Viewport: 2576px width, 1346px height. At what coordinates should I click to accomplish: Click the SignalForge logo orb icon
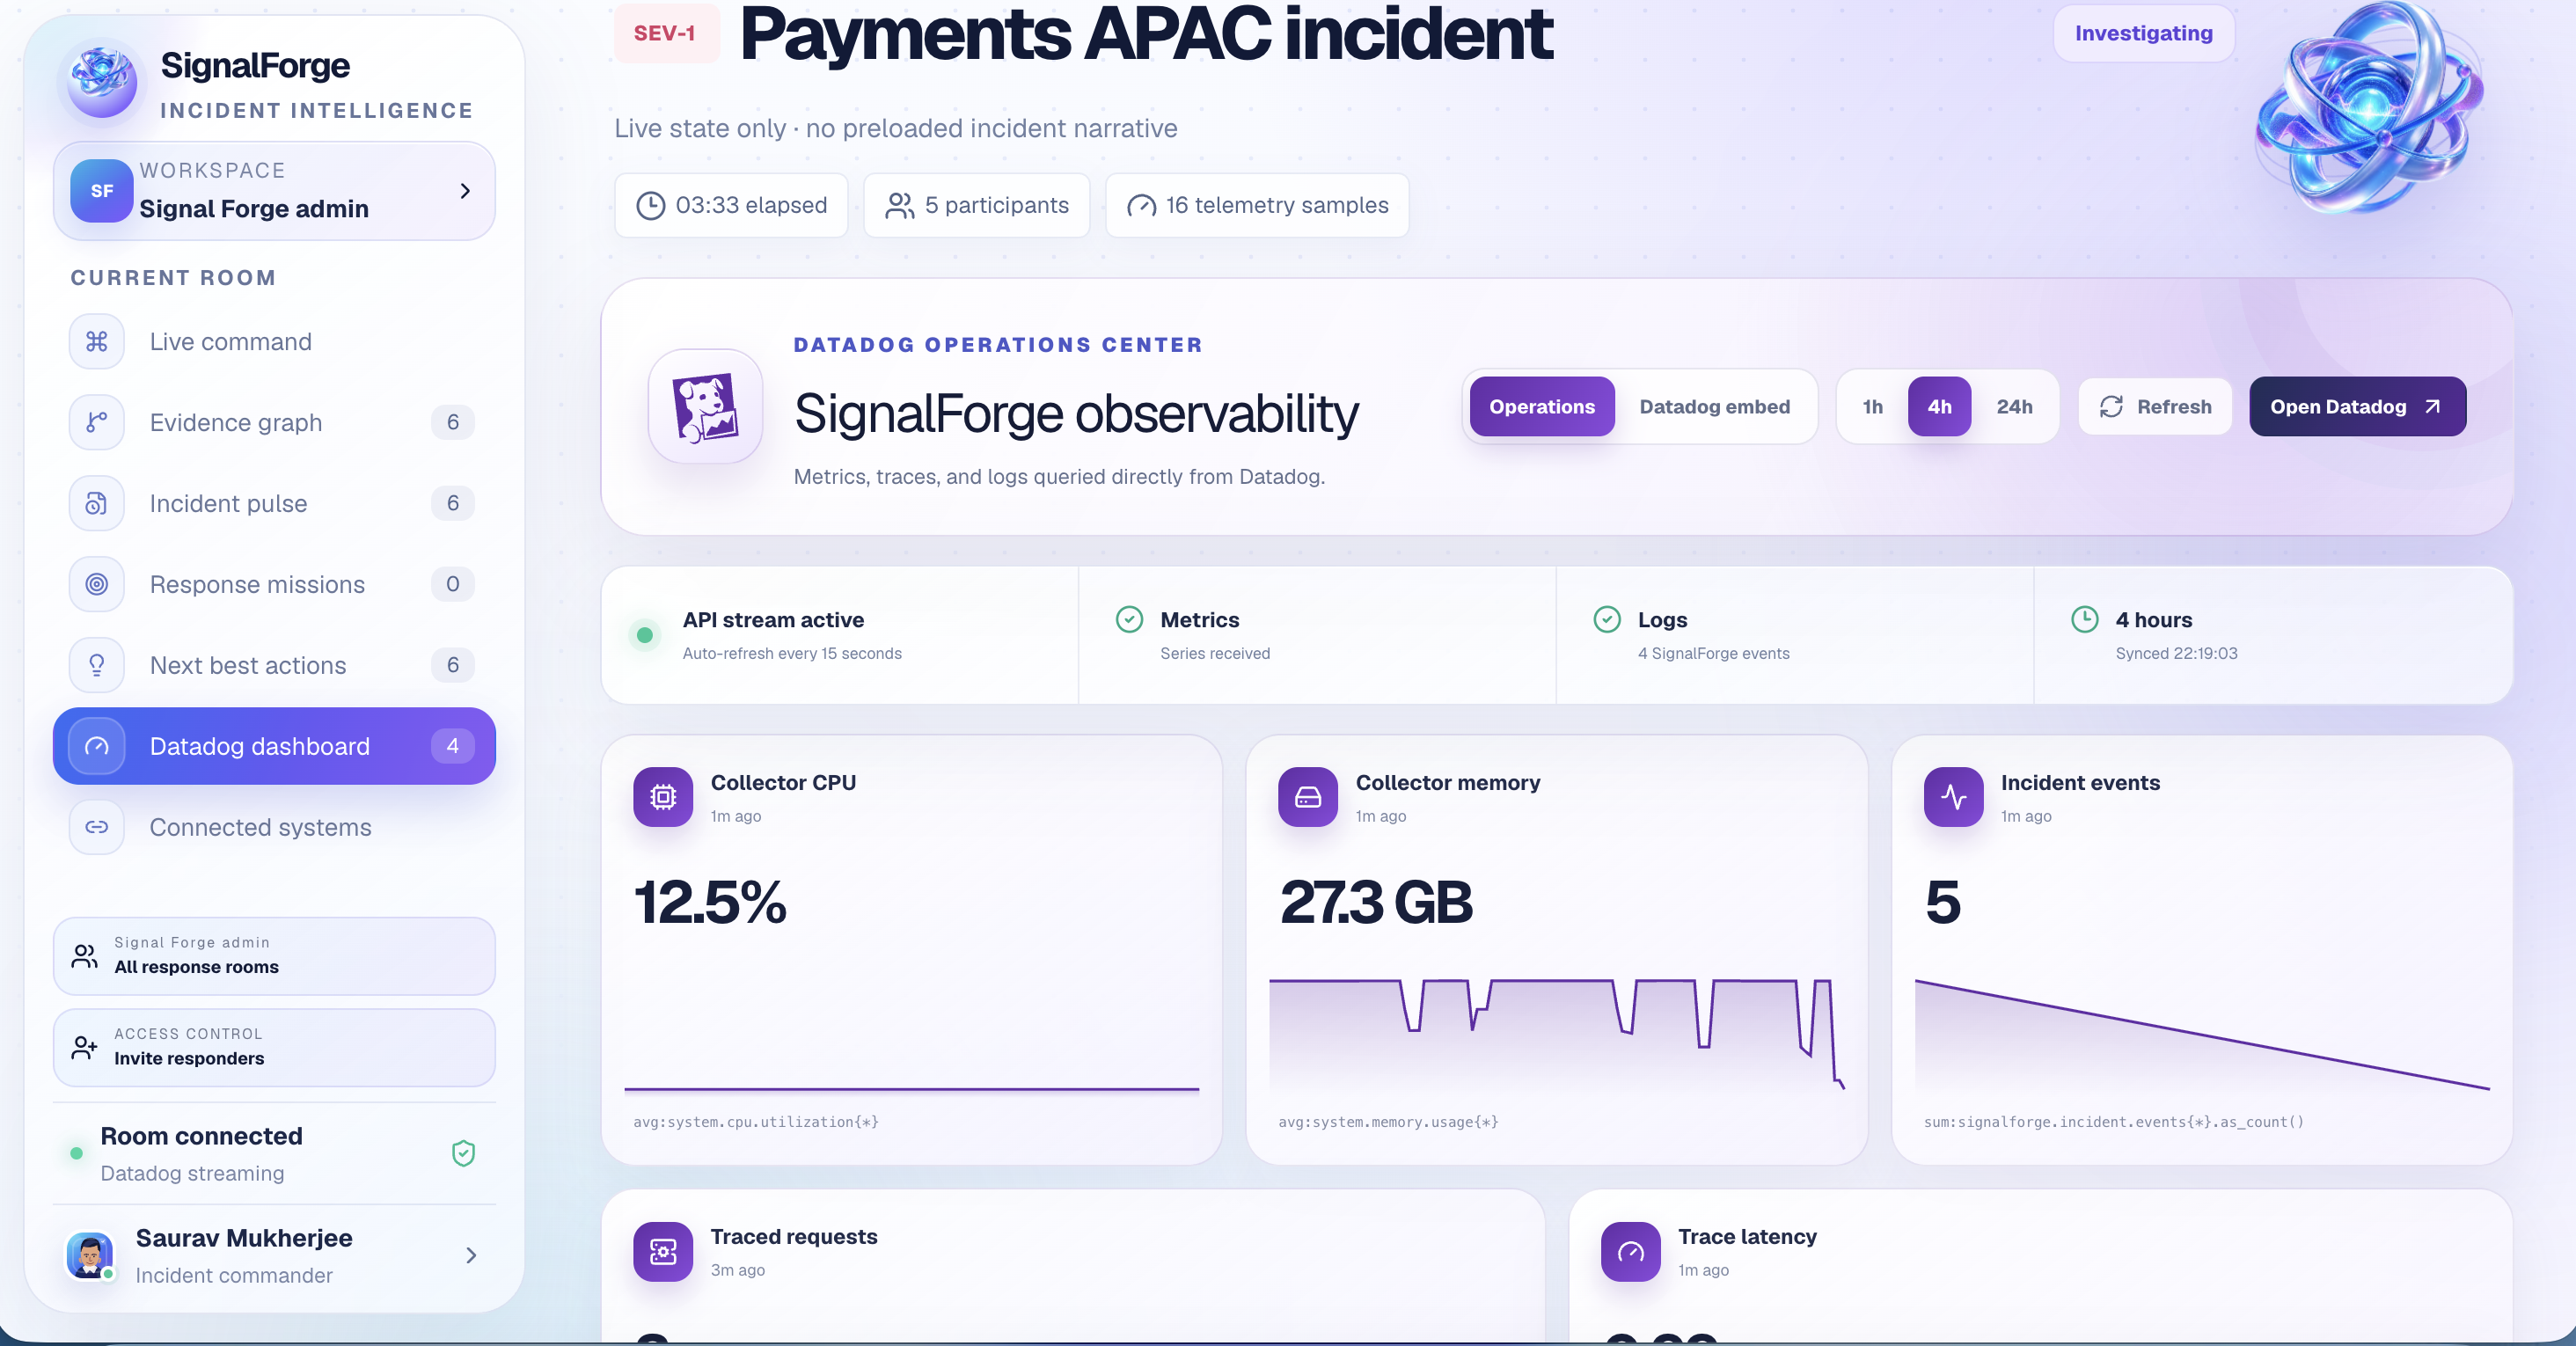[102, 83]
